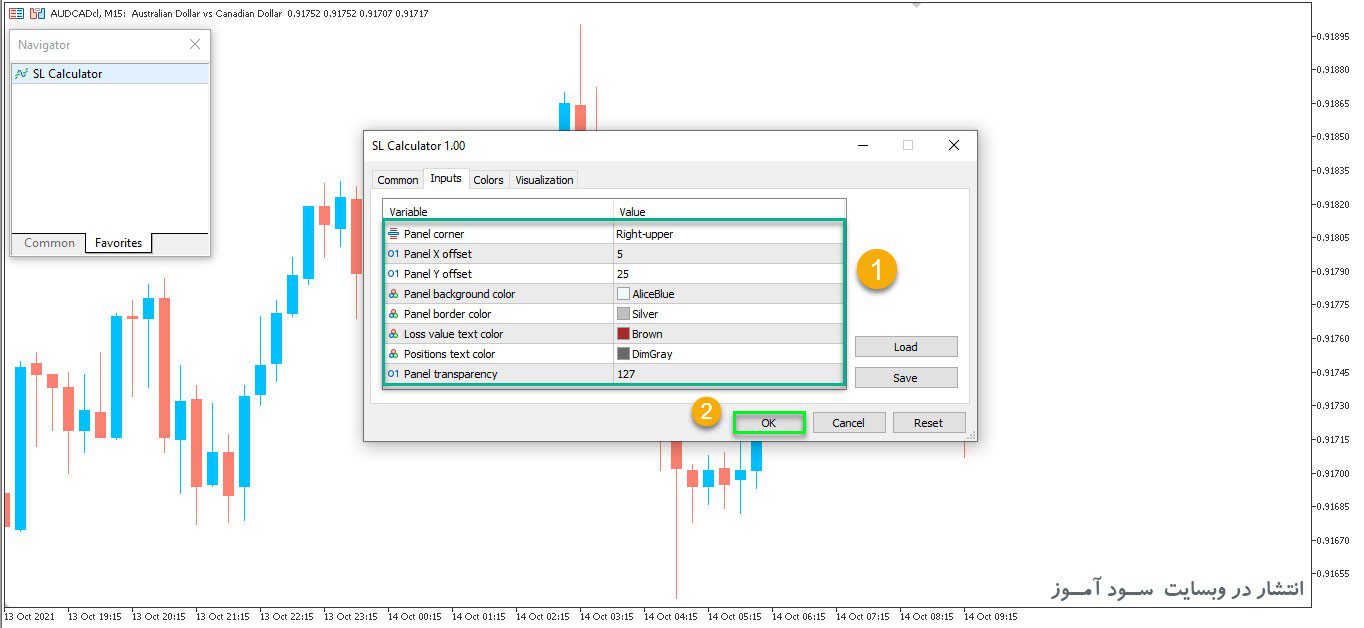Open the AliceBlue background color dropdown

coord(728,294)
